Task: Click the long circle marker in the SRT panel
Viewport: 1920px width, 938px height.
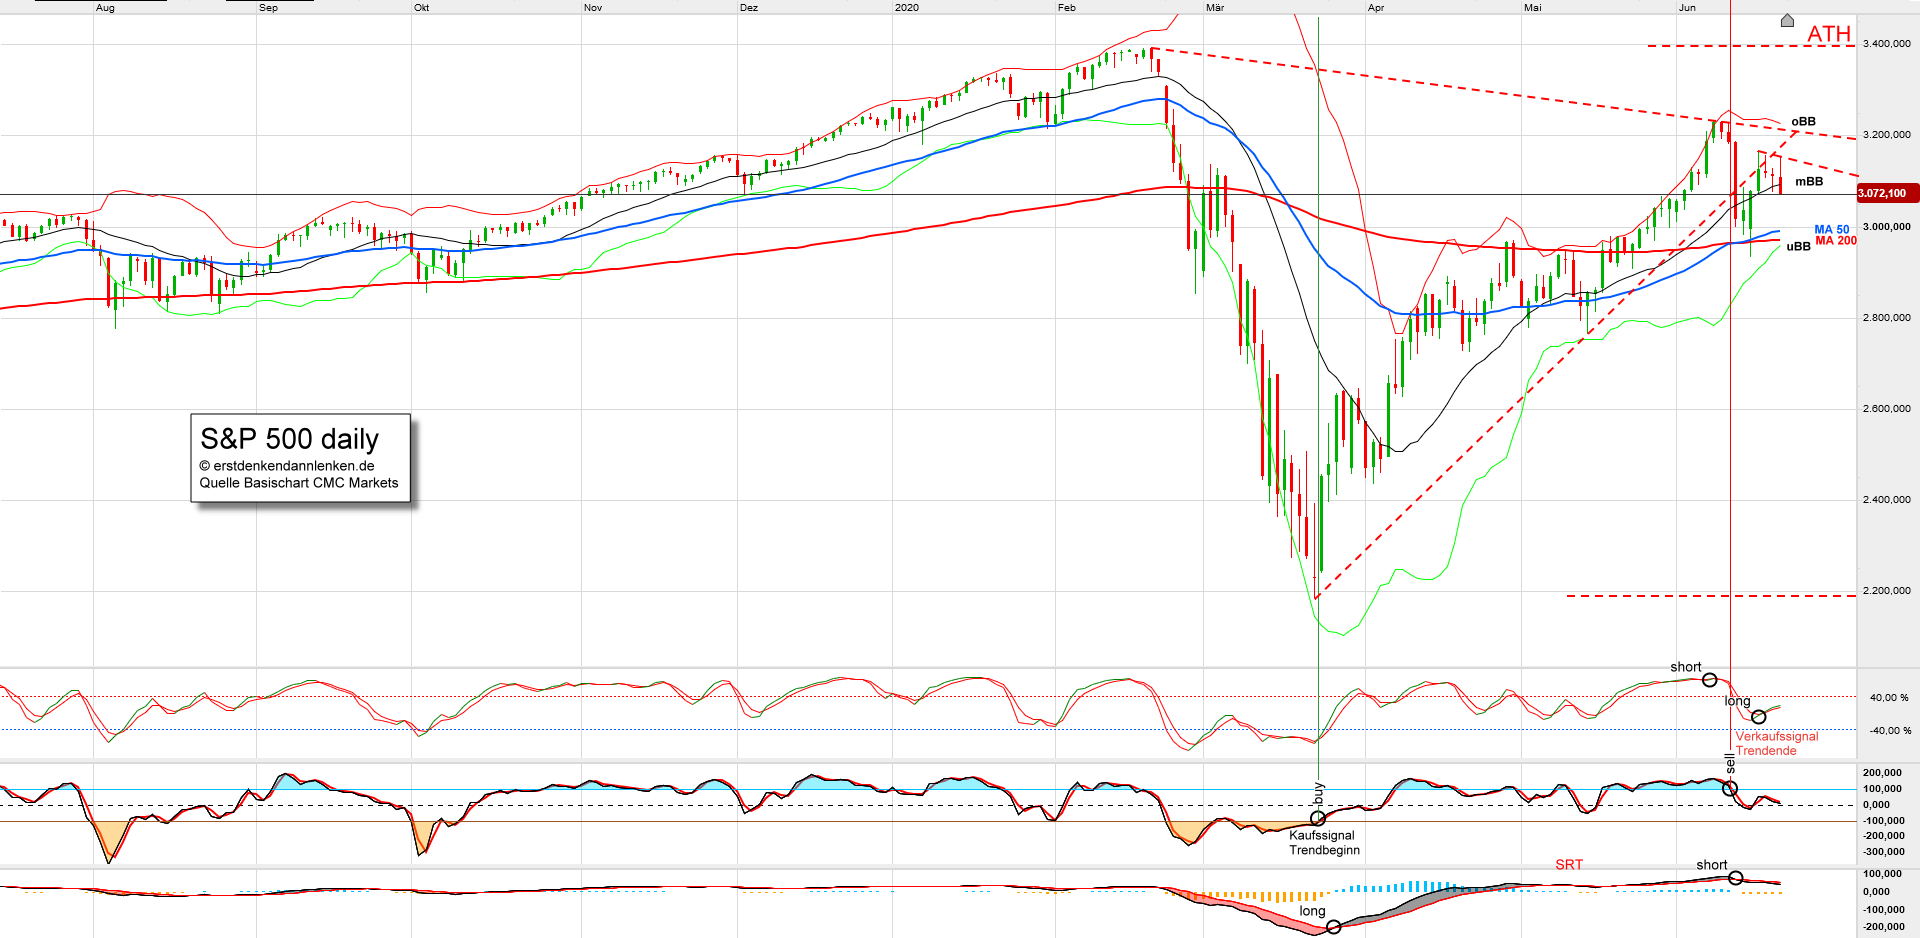Action: pos(1333,928)
